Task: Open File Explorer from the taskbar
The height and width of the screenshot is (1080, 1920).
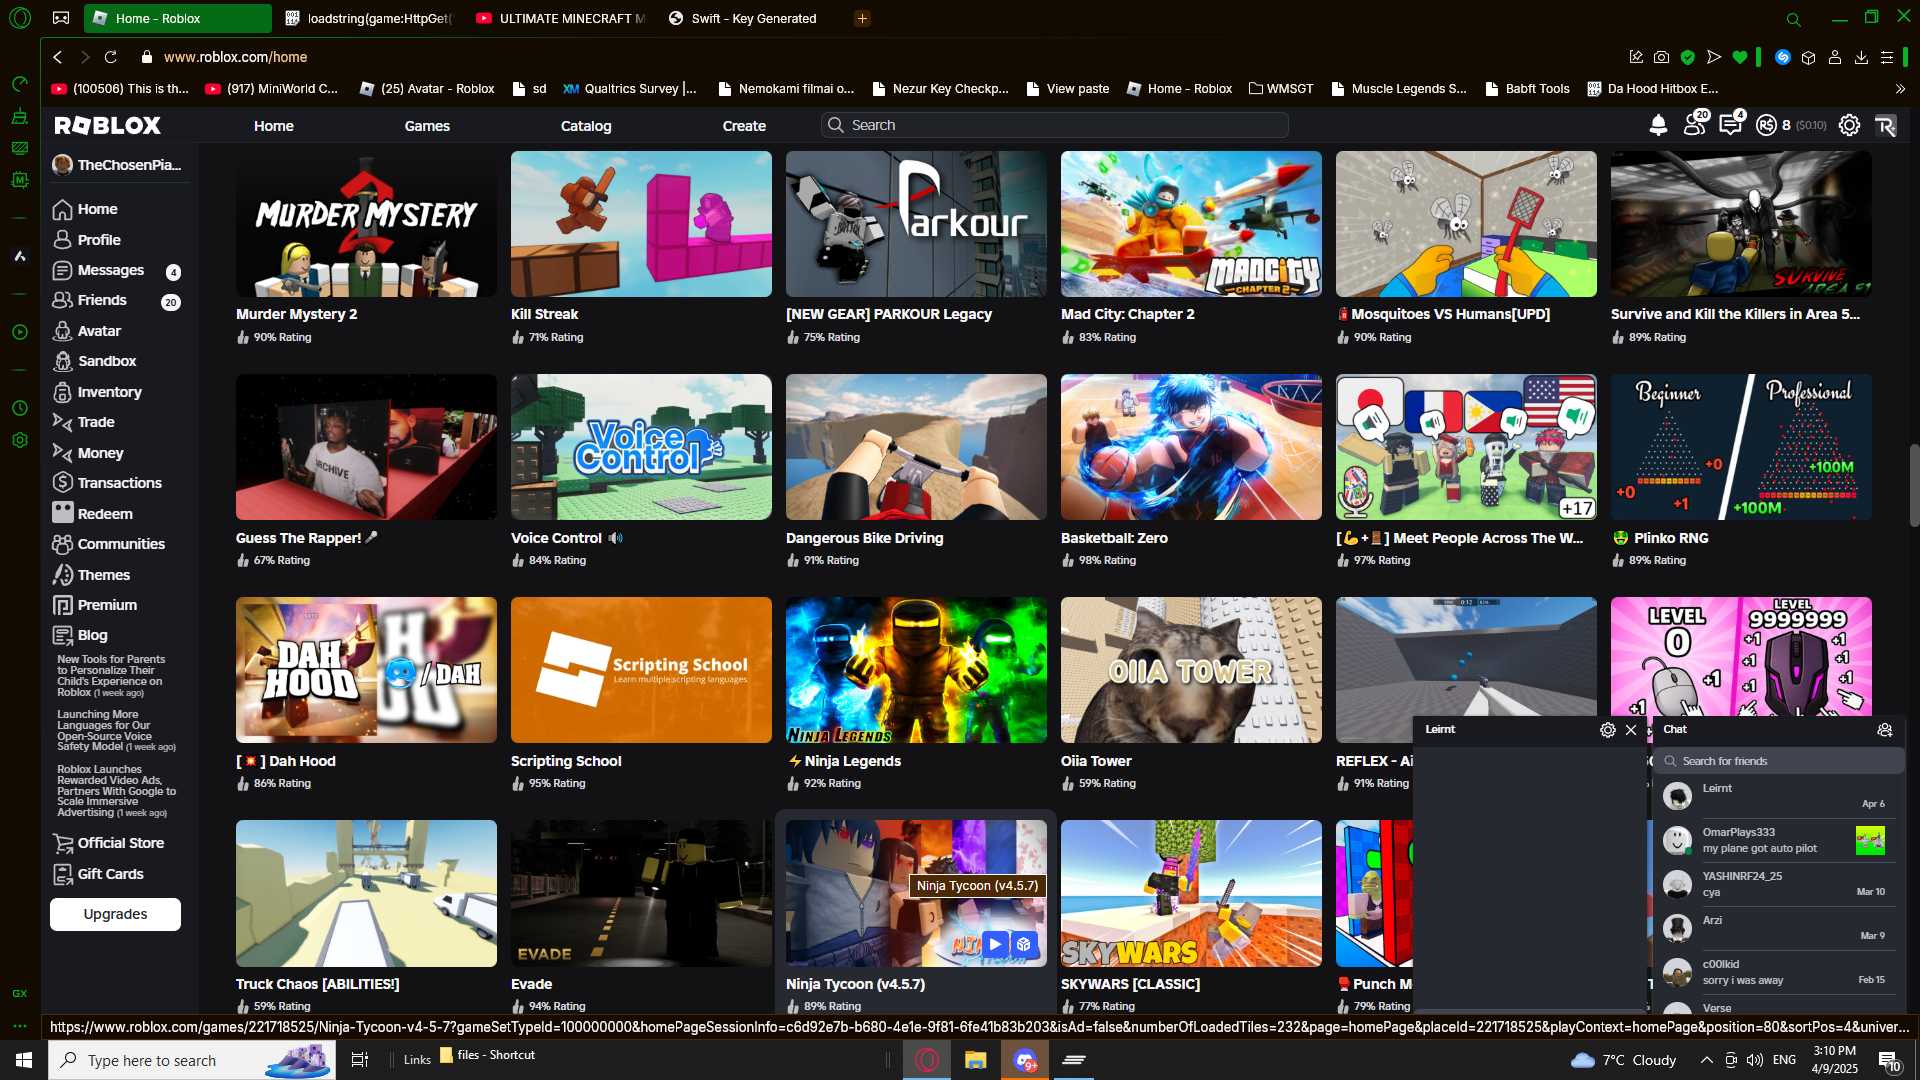Action: (975, 1060)
